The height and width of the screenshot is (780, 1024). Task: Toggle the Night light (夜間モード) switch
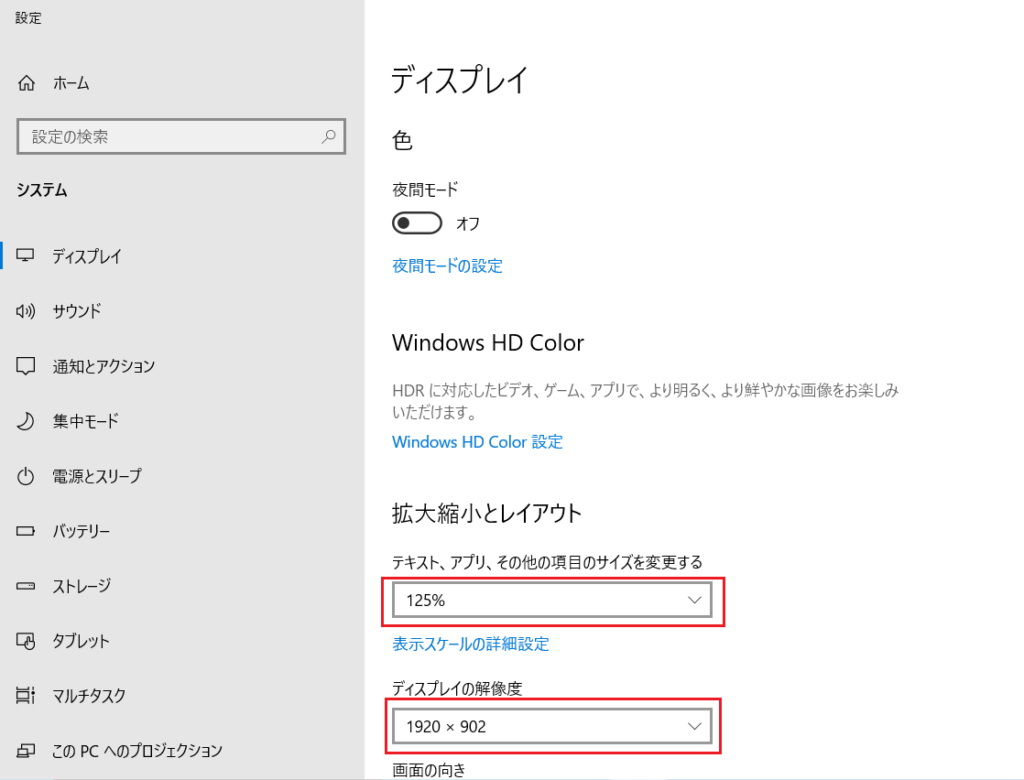417,223
